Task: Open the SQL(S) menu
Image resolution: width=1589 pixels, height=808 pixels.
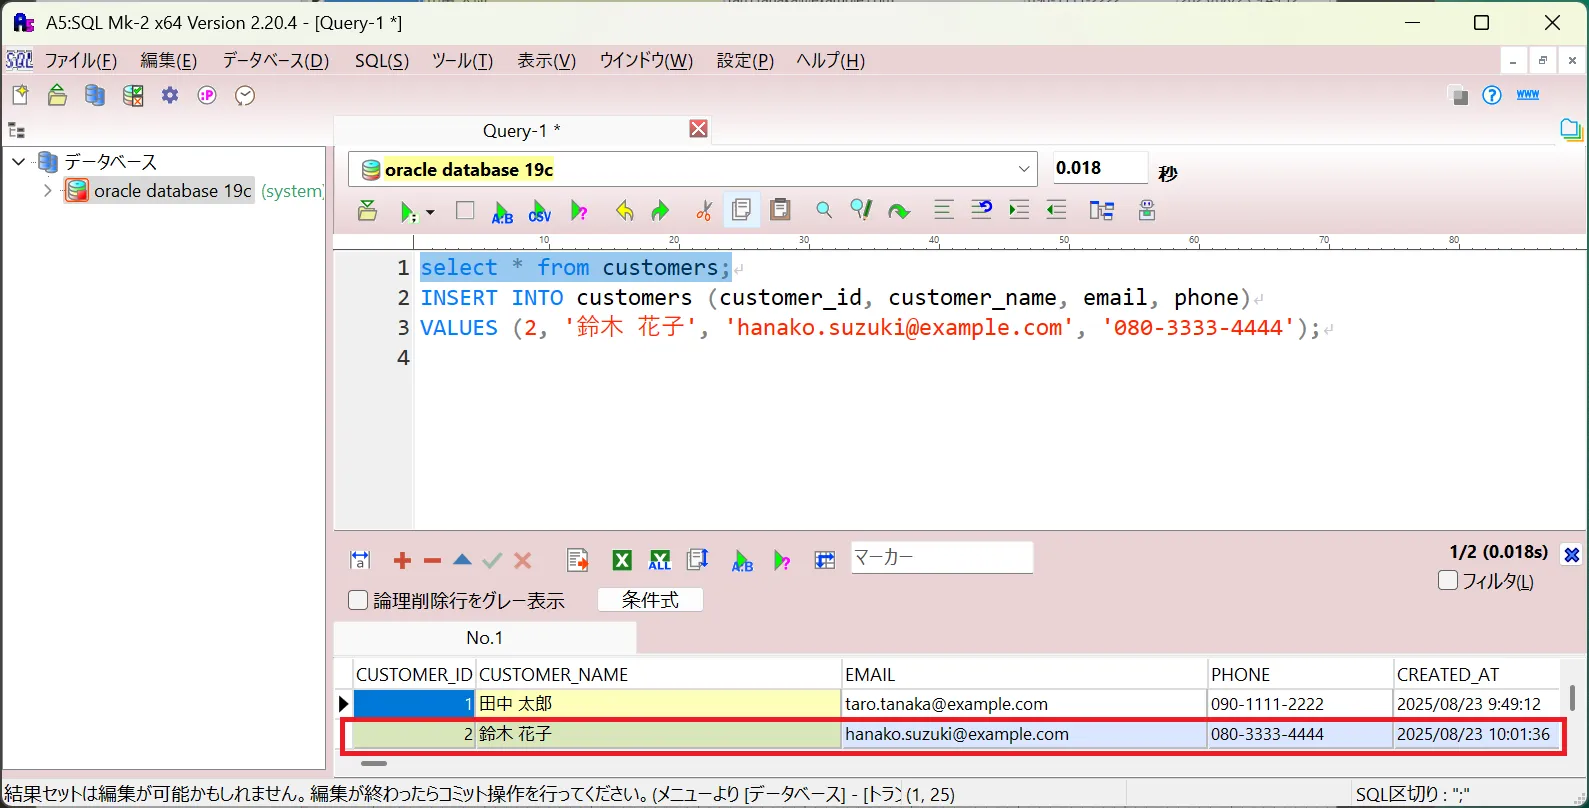Action: click(x=381, y=60)
